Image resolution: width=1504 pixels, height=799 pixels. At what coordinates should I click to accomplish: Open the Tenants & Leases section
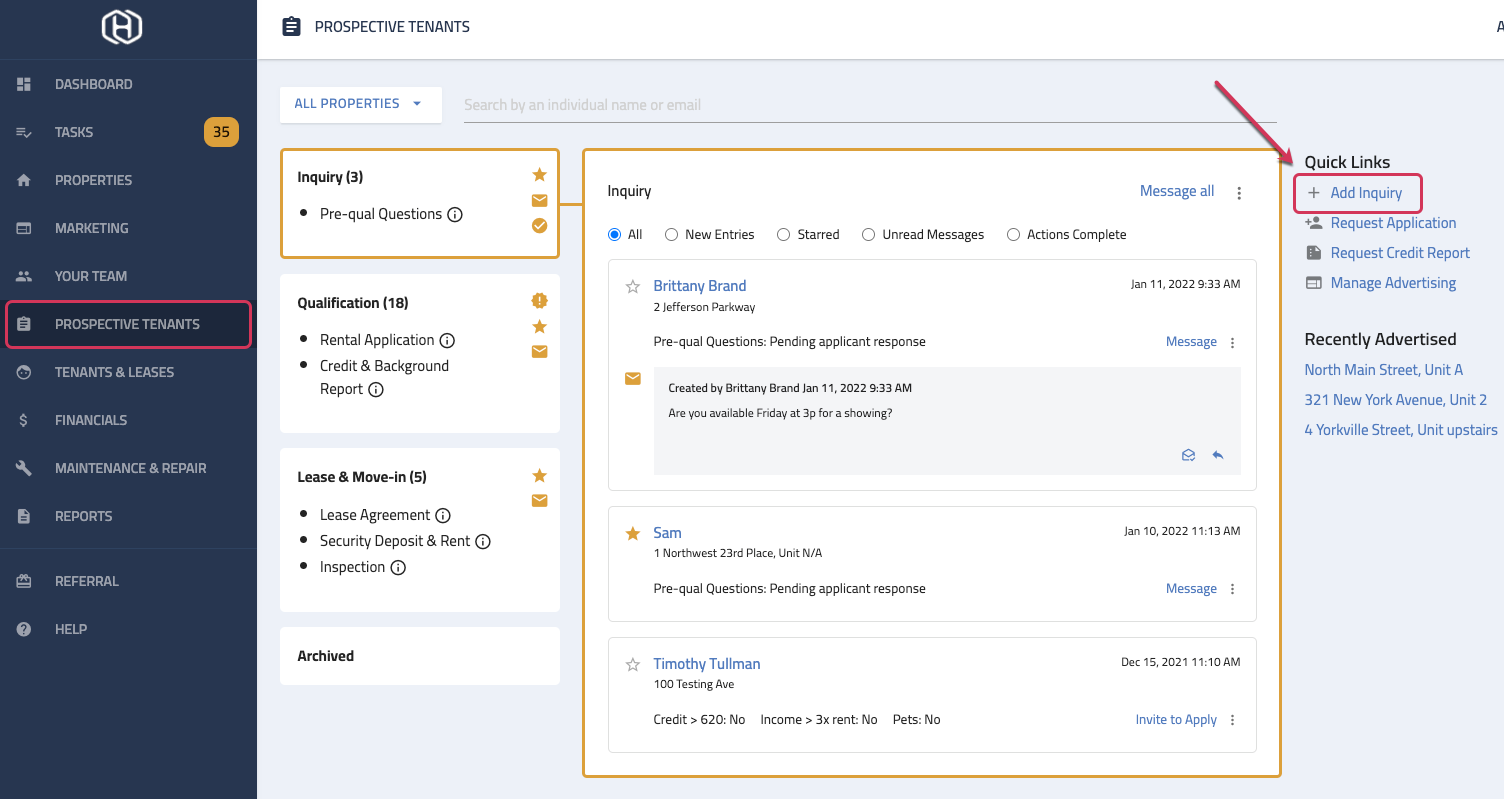[x=128, y=372]
